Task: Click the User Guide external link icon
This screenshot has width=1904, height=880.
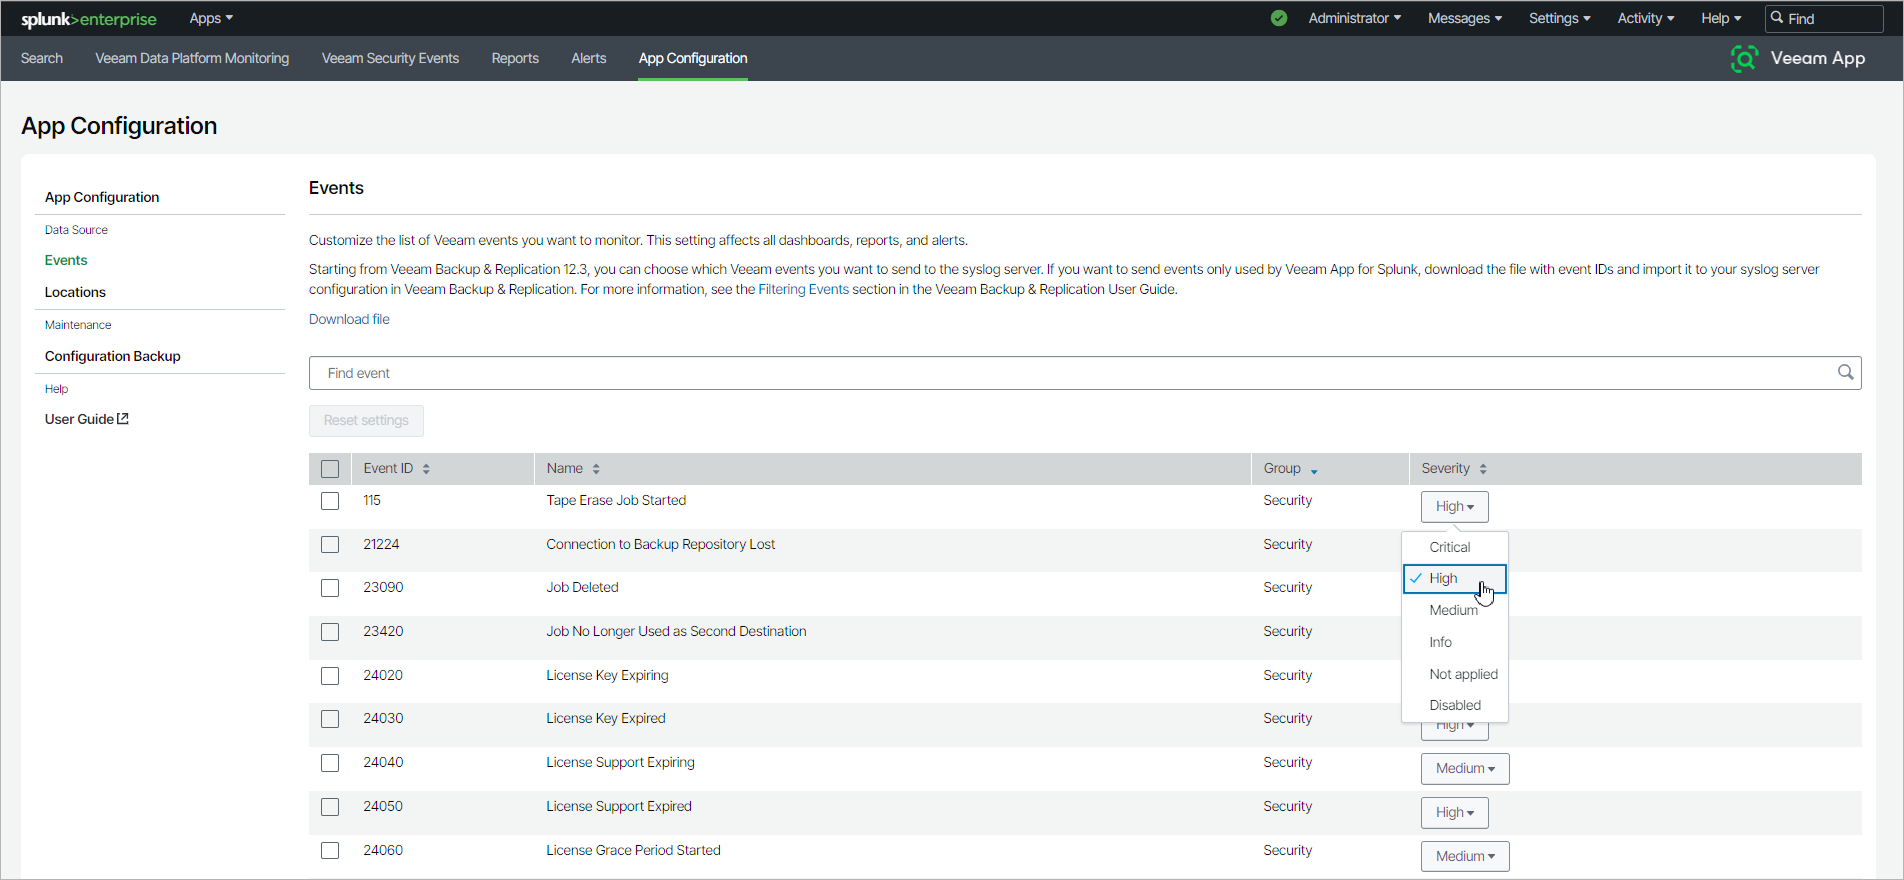Action: pos(123,419)
